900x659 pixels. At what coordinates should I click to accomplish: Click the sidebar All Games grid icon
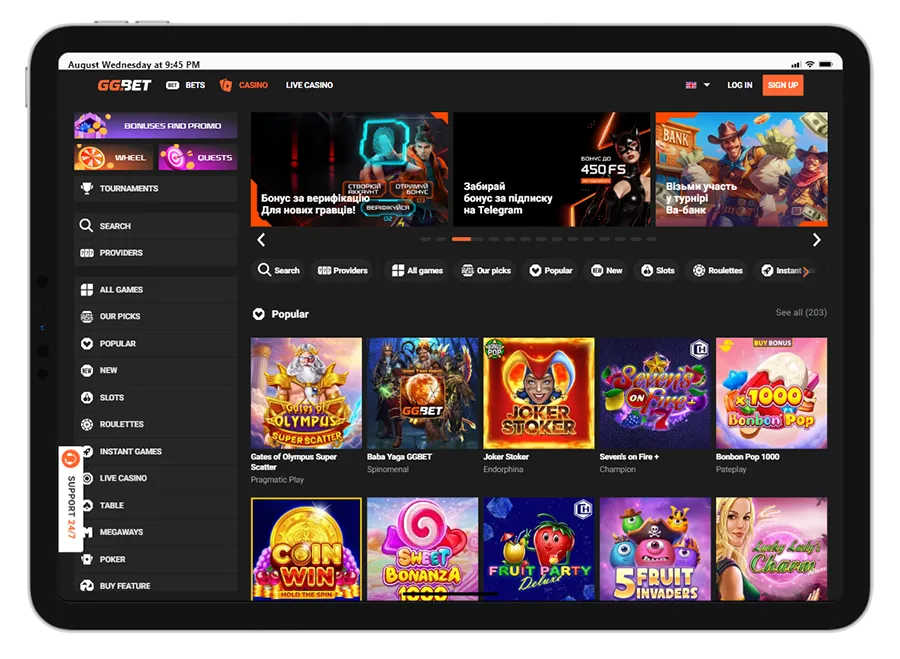pyautogui.click(x=87, y=289)
